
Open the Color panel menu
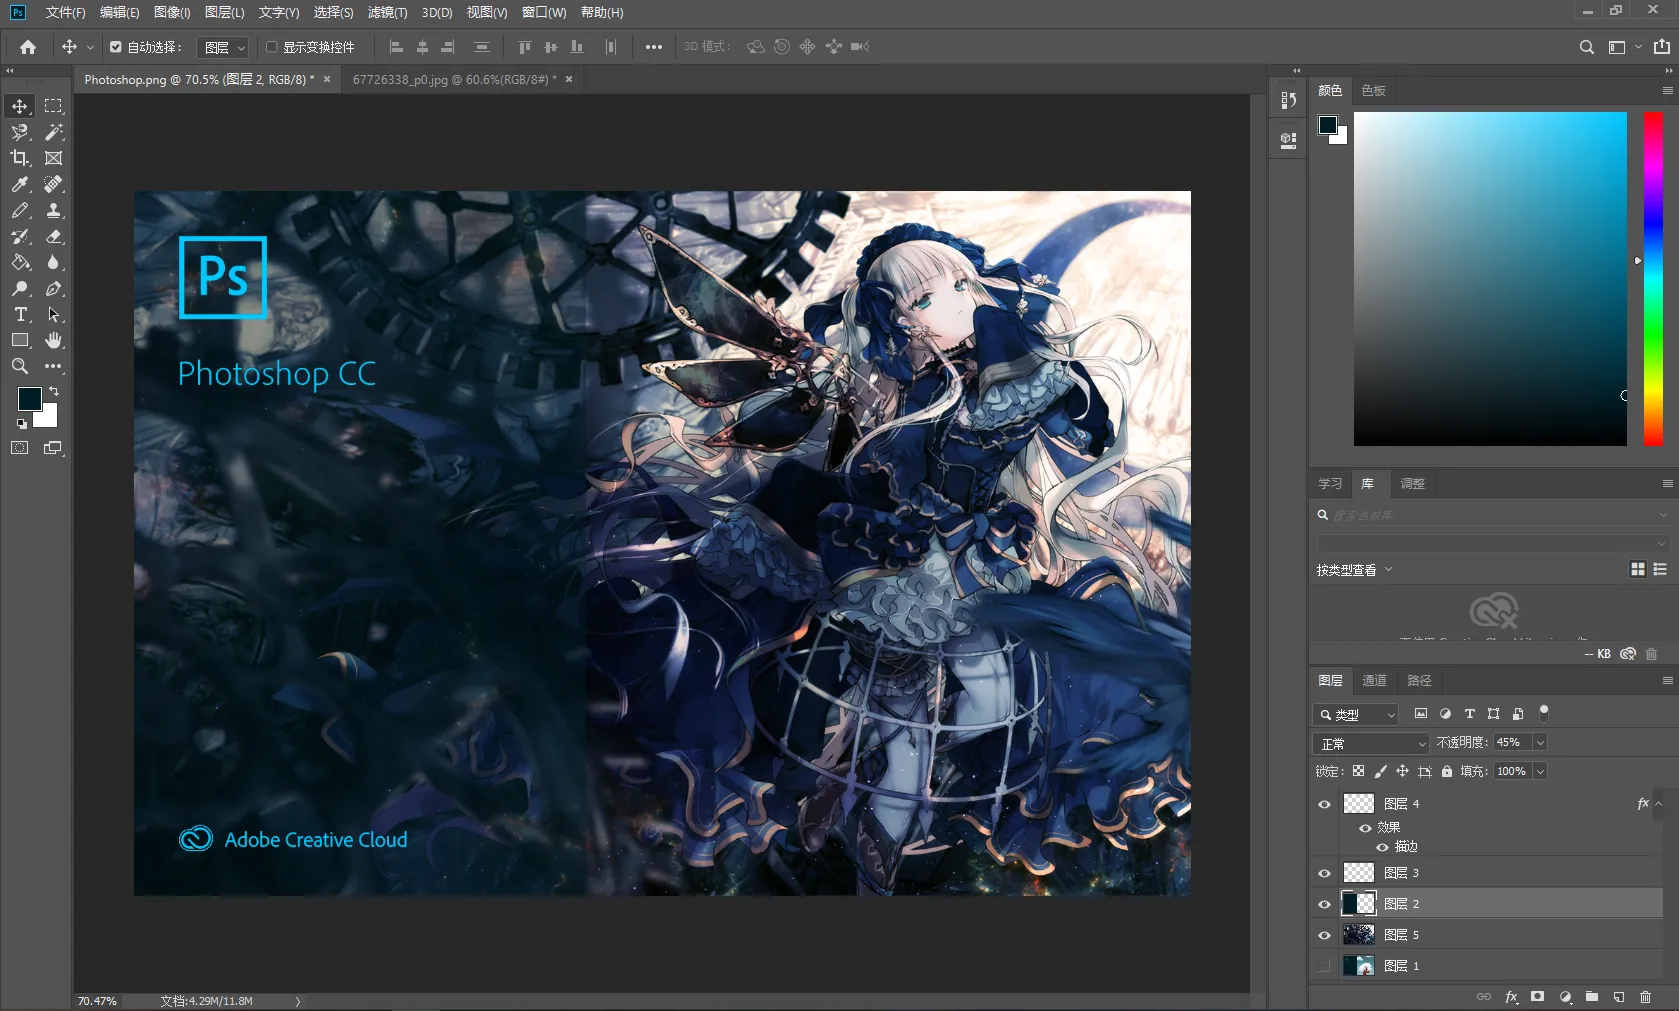[x=1667, y=90]
